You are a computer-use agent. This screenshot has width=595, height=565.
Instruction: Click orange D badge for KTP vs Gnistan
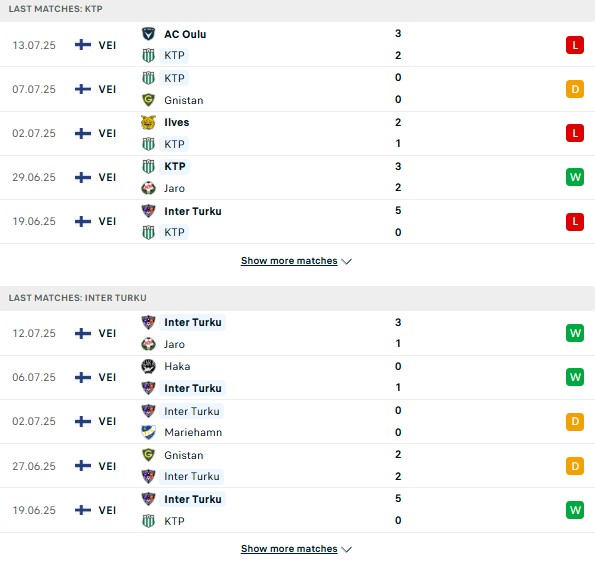(575, 89)
